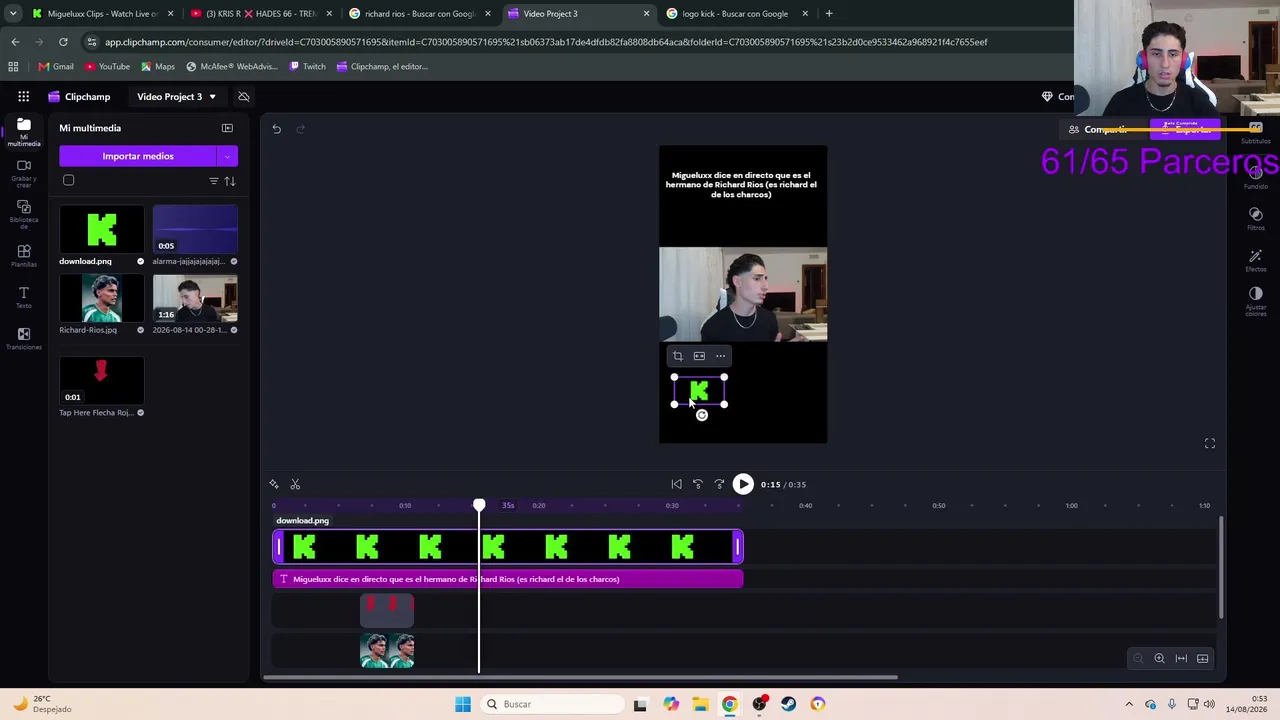Show hidden system tray icons

click(x=1129, y=704)
